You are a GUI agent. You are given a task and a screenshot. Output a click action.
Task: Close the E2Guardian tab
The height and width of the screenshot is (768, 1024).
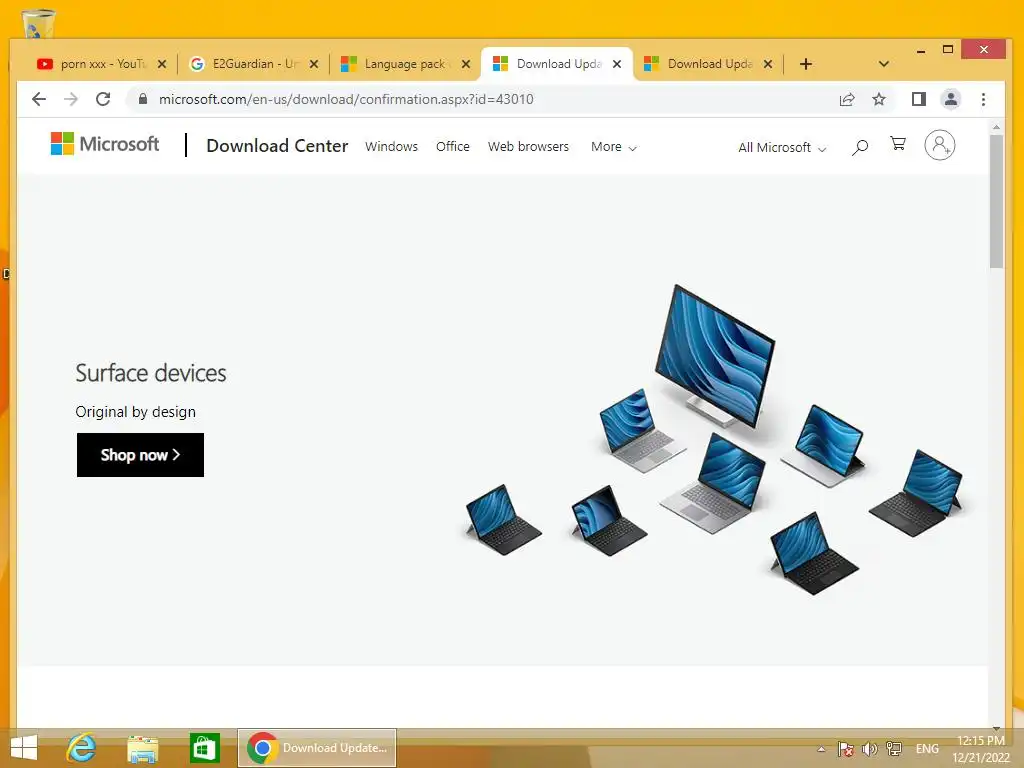tap(314, 64)
